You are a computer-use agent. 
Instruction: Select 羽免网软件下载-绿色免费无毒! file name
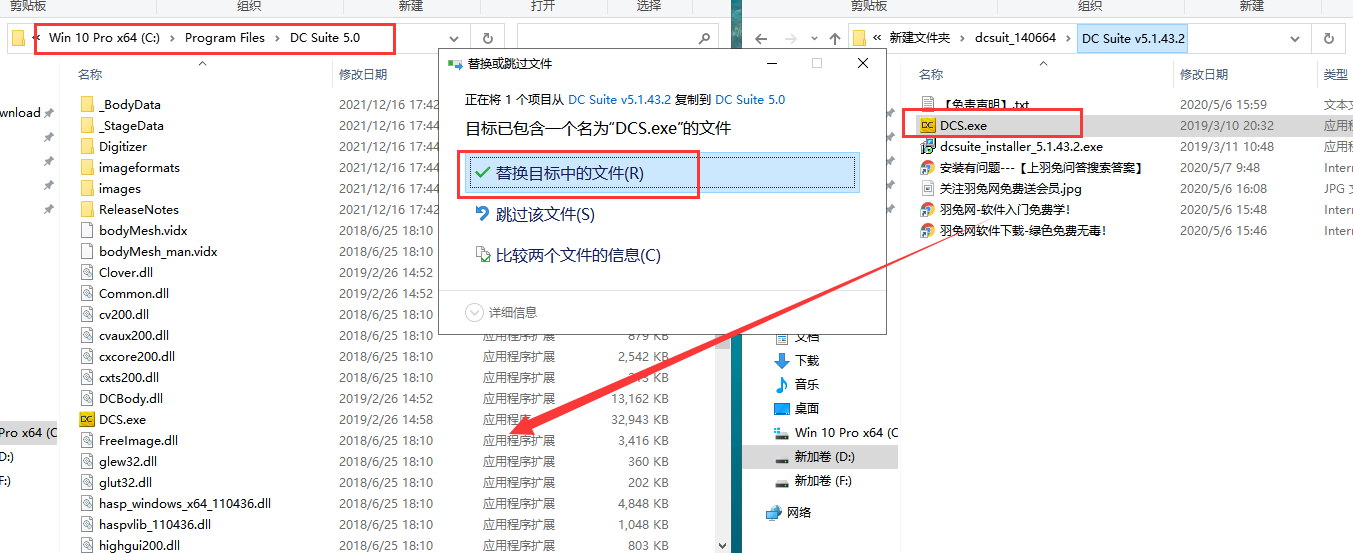pyautogui.click(x=1023, y=230)
